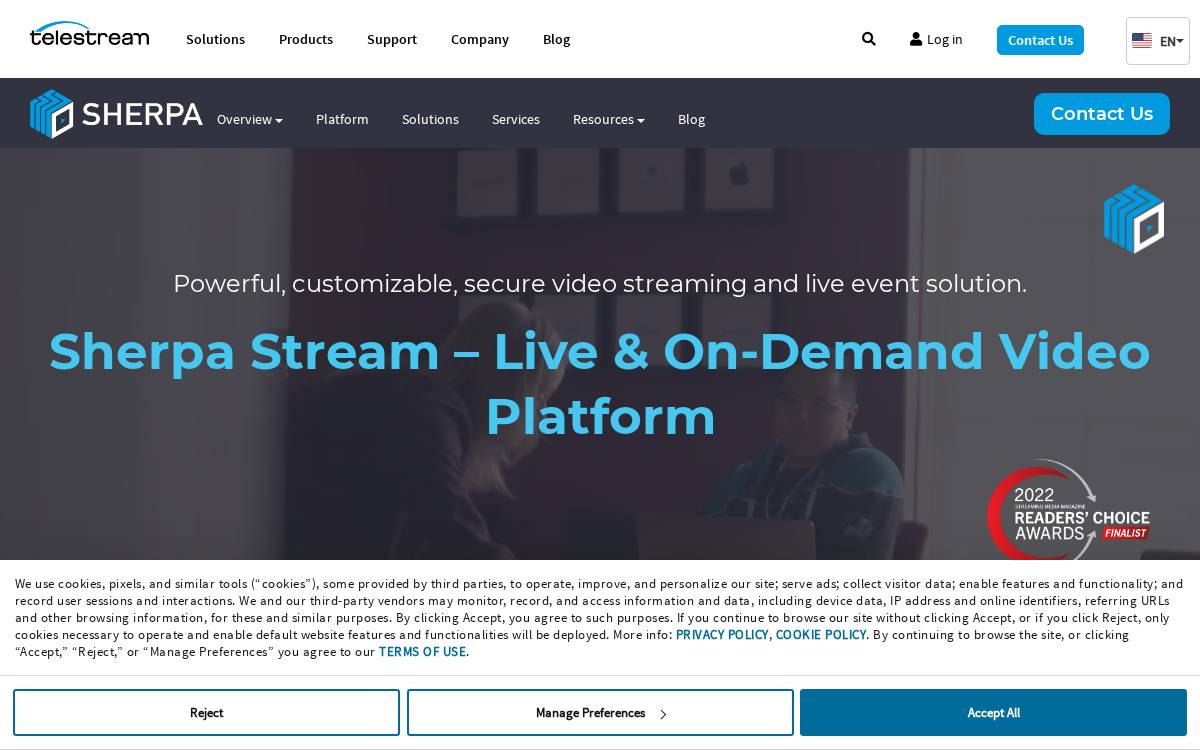Viewport: 1200px width, 750px height.
Task: Open Manage Preferences for cookies
Action: [600, 713]
